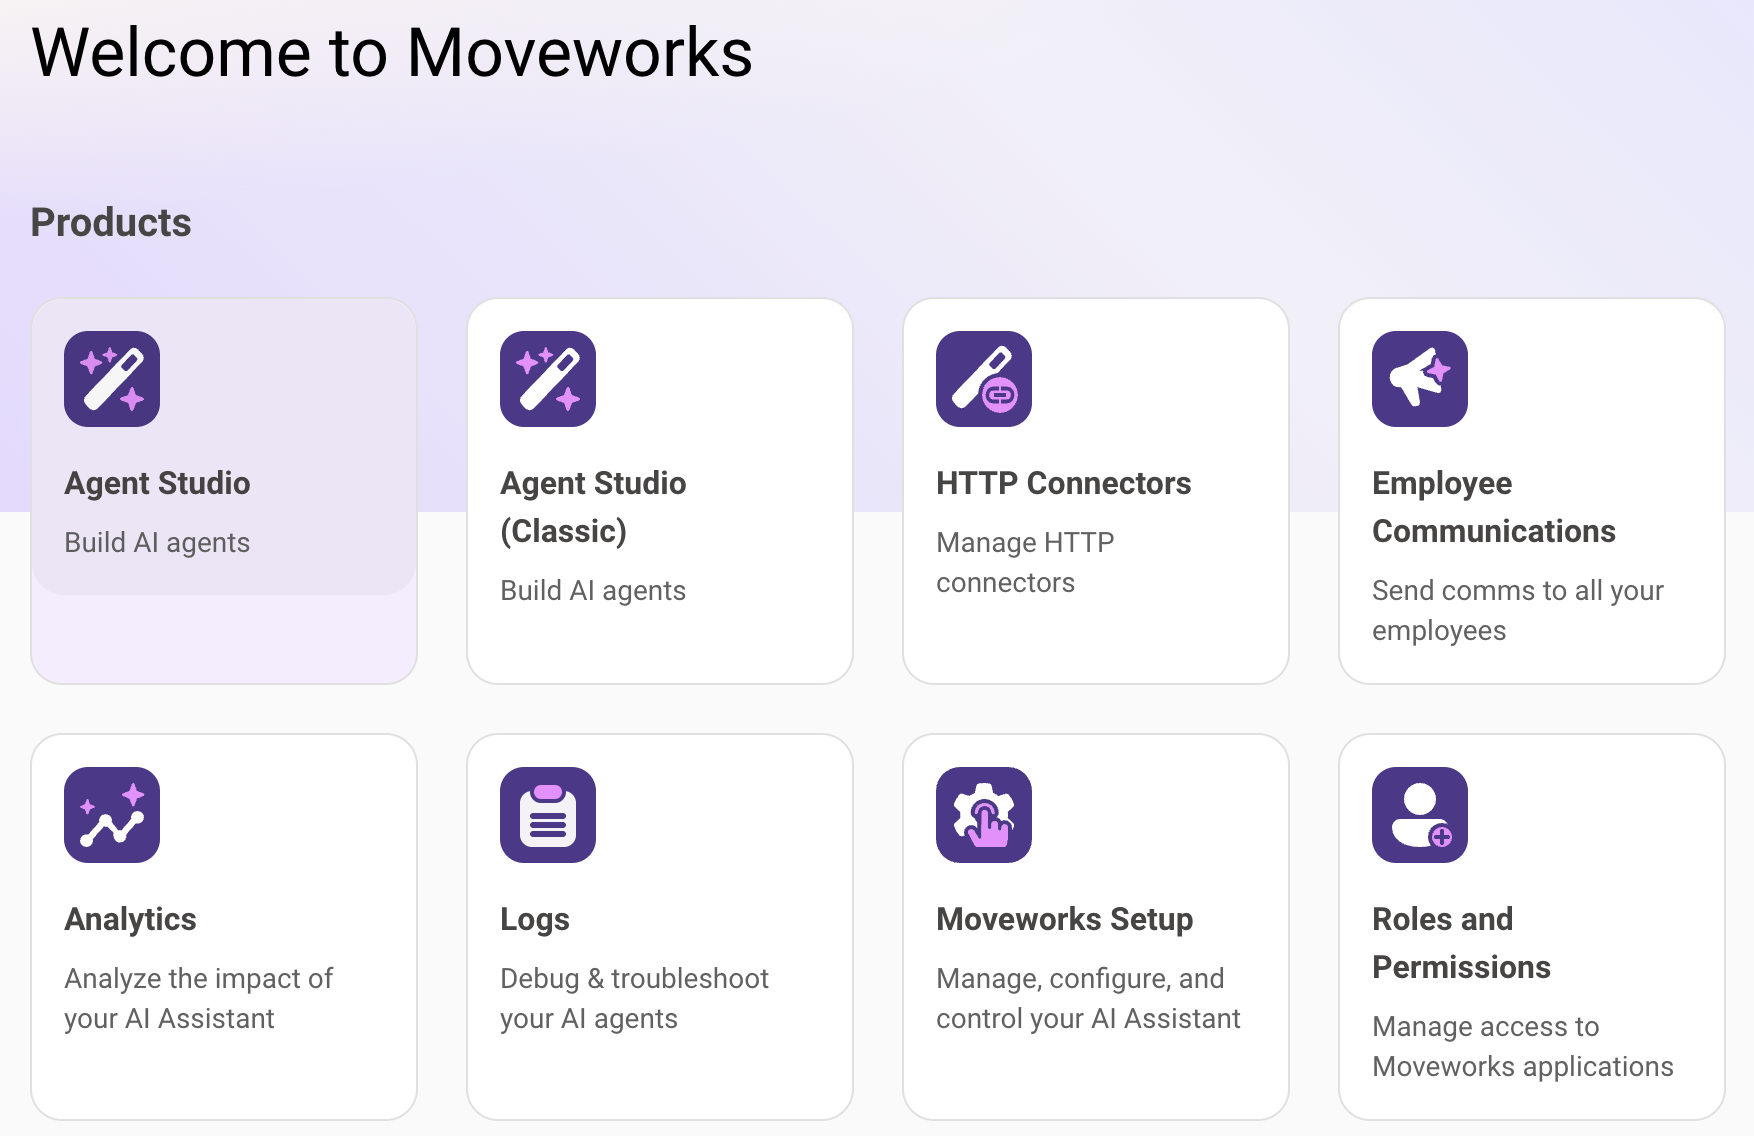
Task: Open the Logs title
Action: pos(535,919)
